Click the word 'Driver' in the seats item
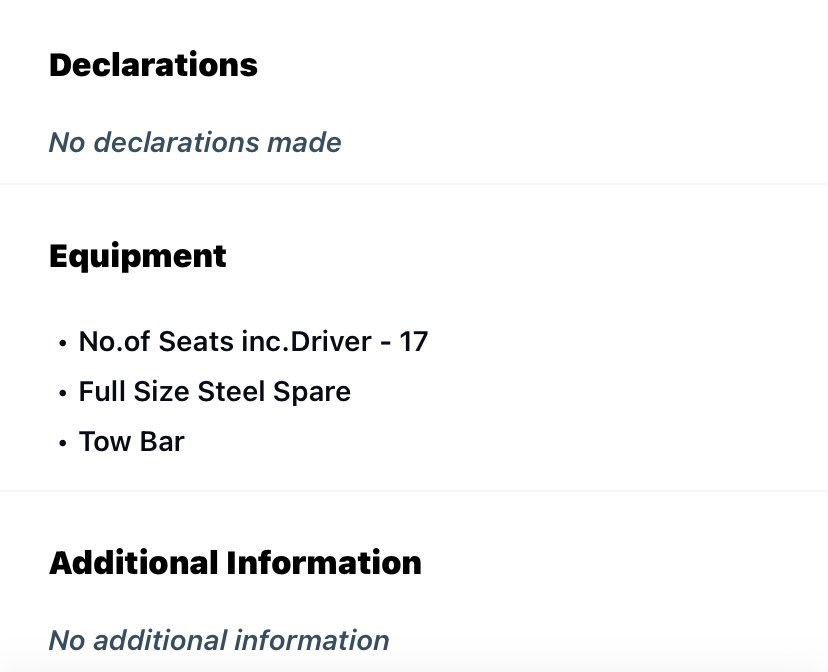 click(x=331, y=341)
